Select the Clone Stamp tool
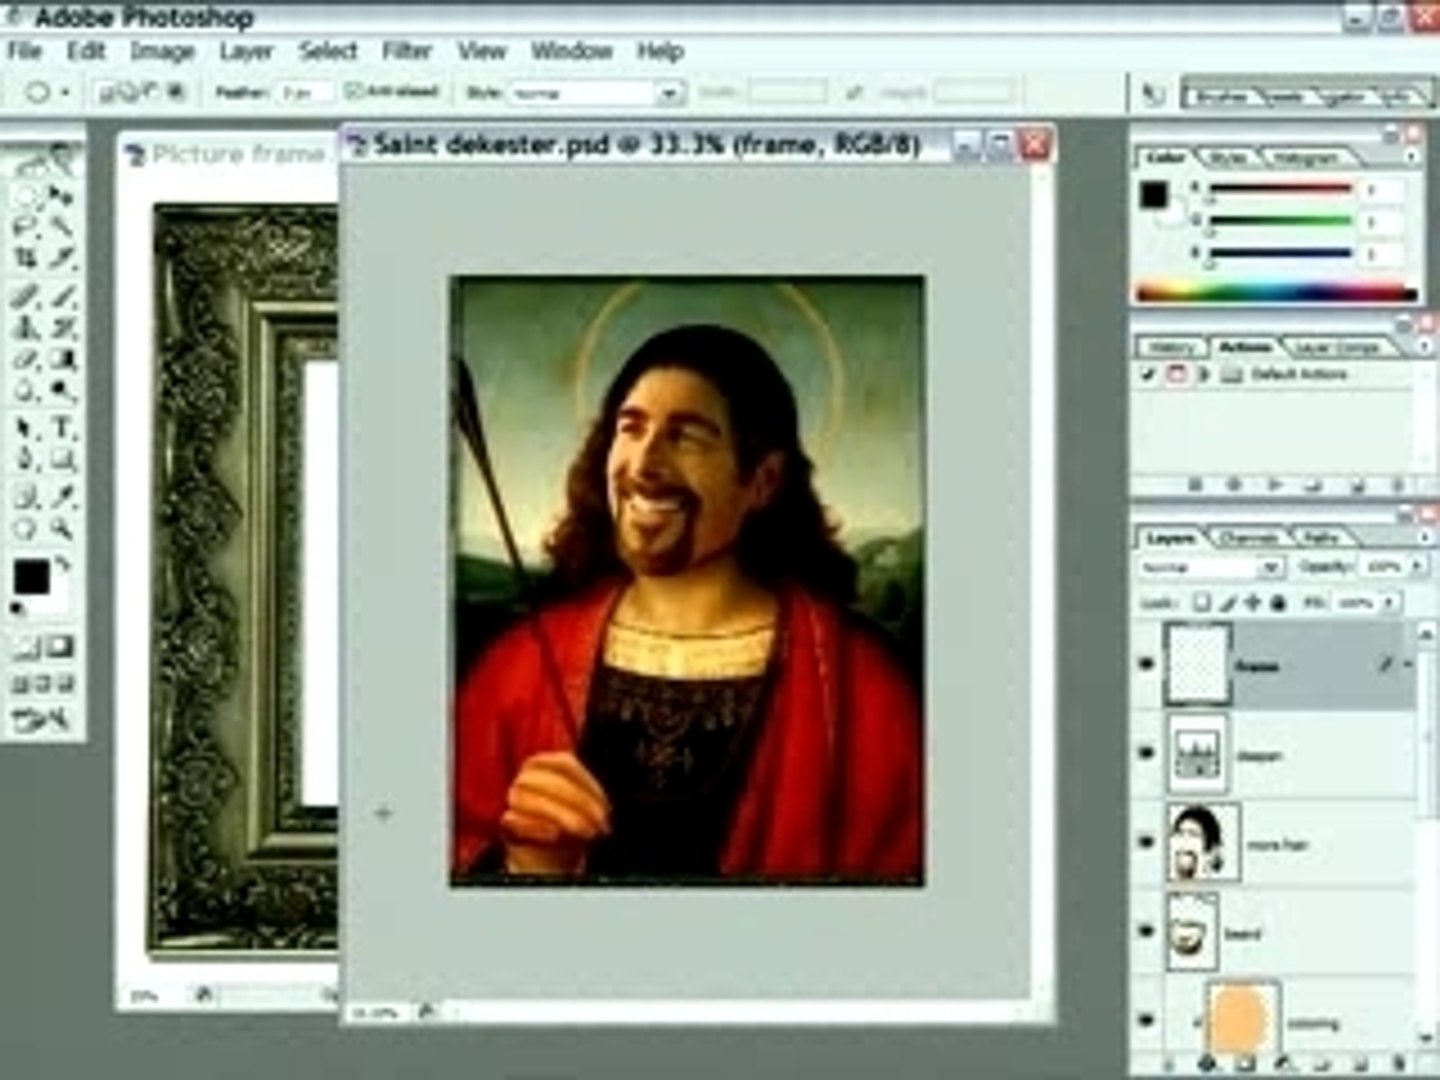The image size is (1440, 1080). (26, 327)
